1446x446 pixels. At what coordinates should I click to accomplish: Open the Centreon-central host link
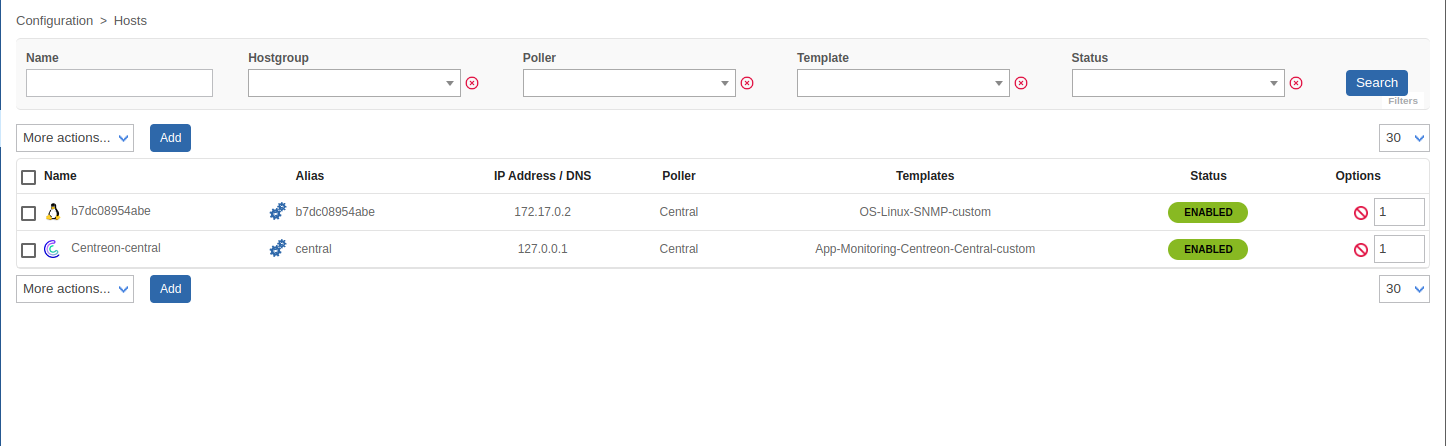coord(116,248)
